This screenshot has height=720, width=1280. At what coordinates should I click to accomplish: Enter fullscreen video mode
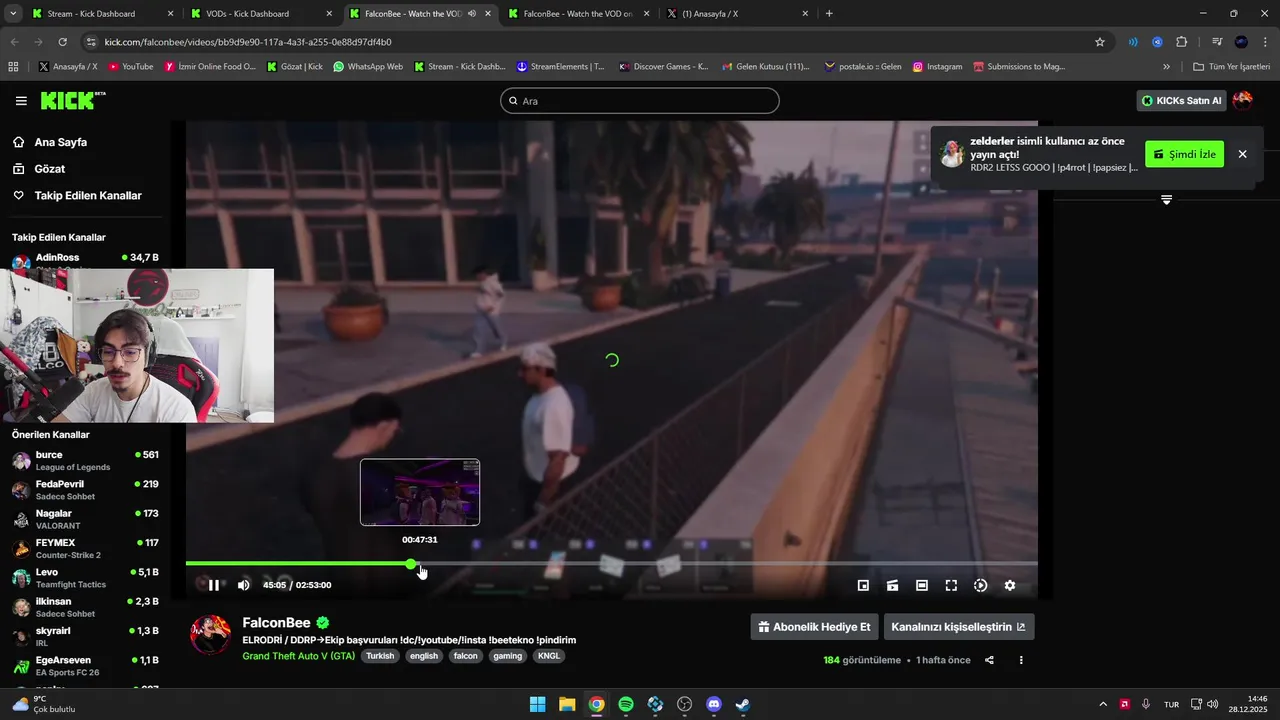pyautogui.click(x=951, y=585)
